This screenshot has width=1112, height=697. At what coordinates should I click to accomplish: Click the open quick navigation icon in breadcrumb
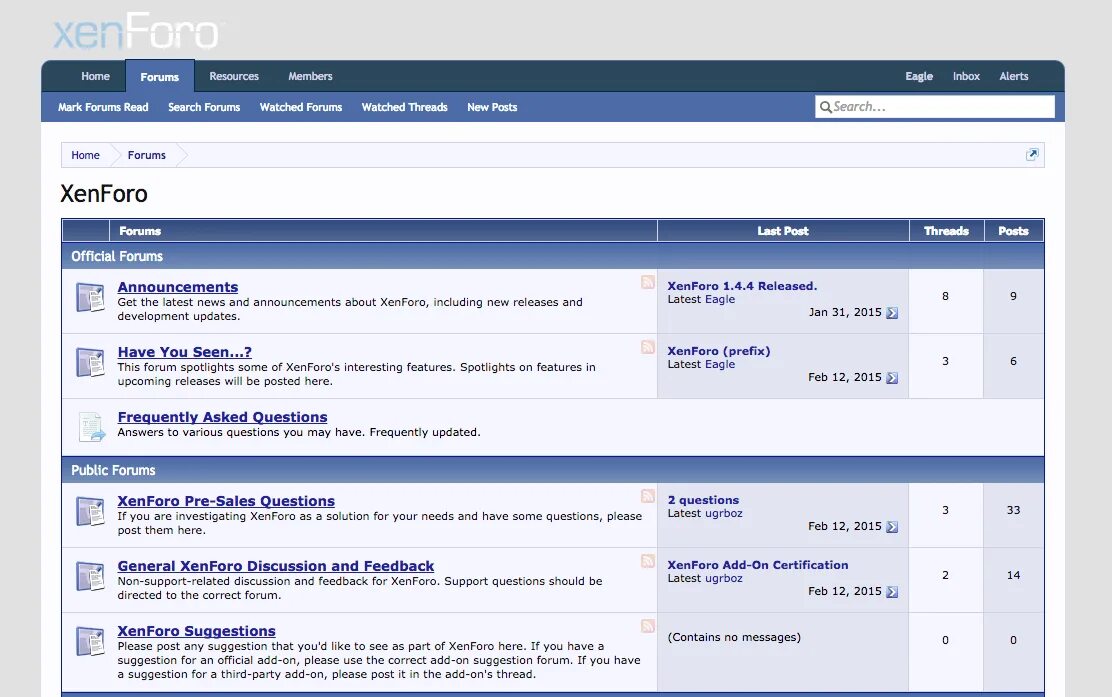1032,155
